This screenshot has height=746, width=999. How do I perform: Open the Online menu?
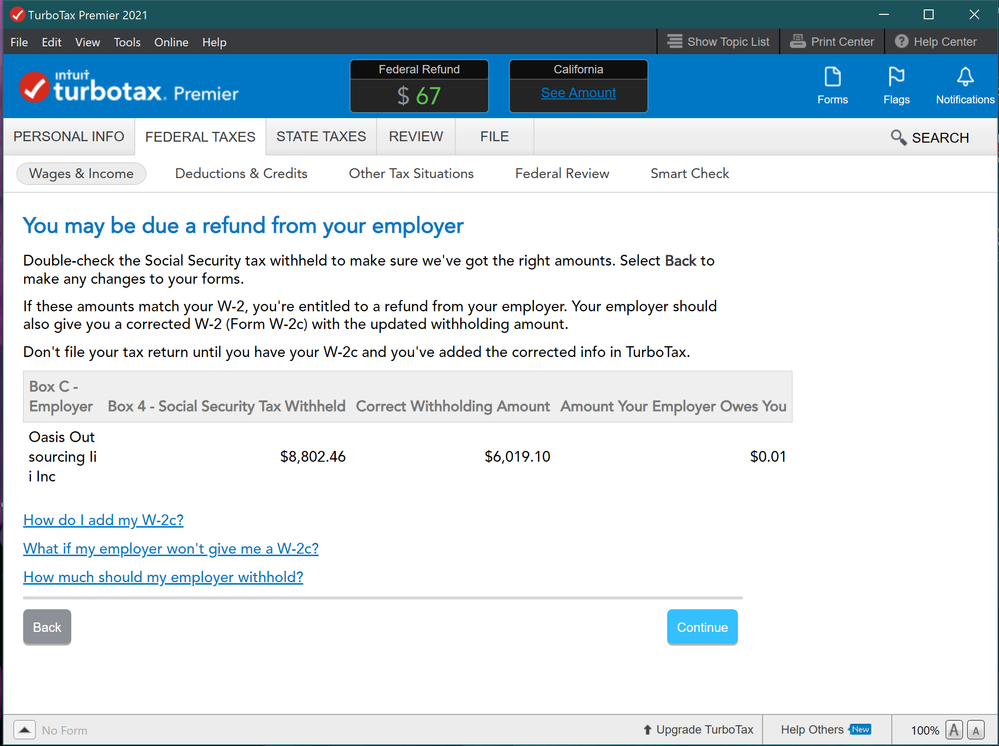pos(171,42)
